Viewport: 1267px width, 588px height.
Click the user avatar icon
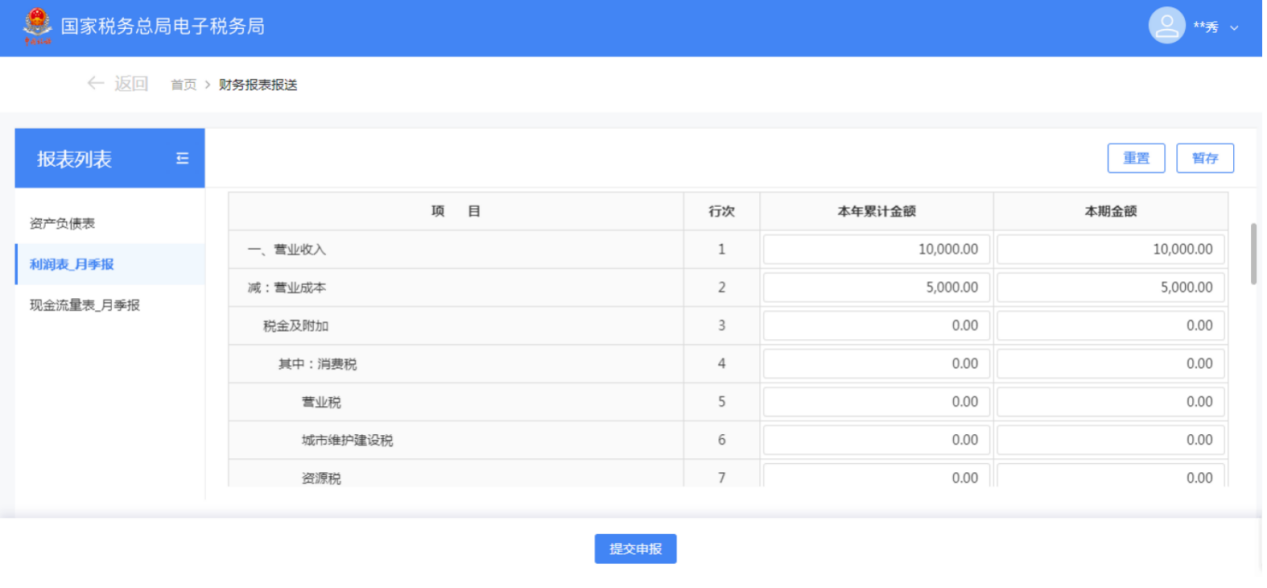coord(1166,26)
